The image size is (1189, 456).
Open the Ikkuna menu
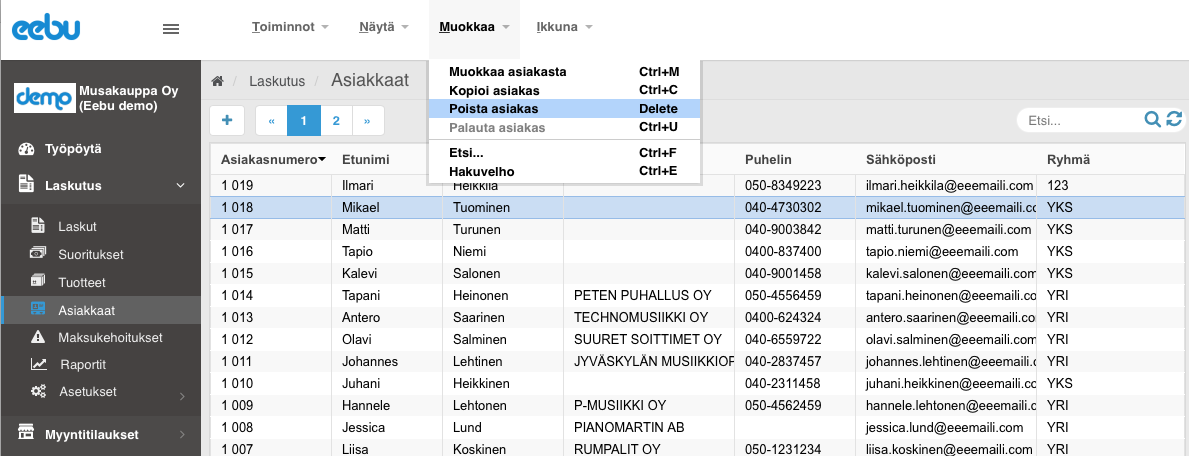(x=564, y=27)
